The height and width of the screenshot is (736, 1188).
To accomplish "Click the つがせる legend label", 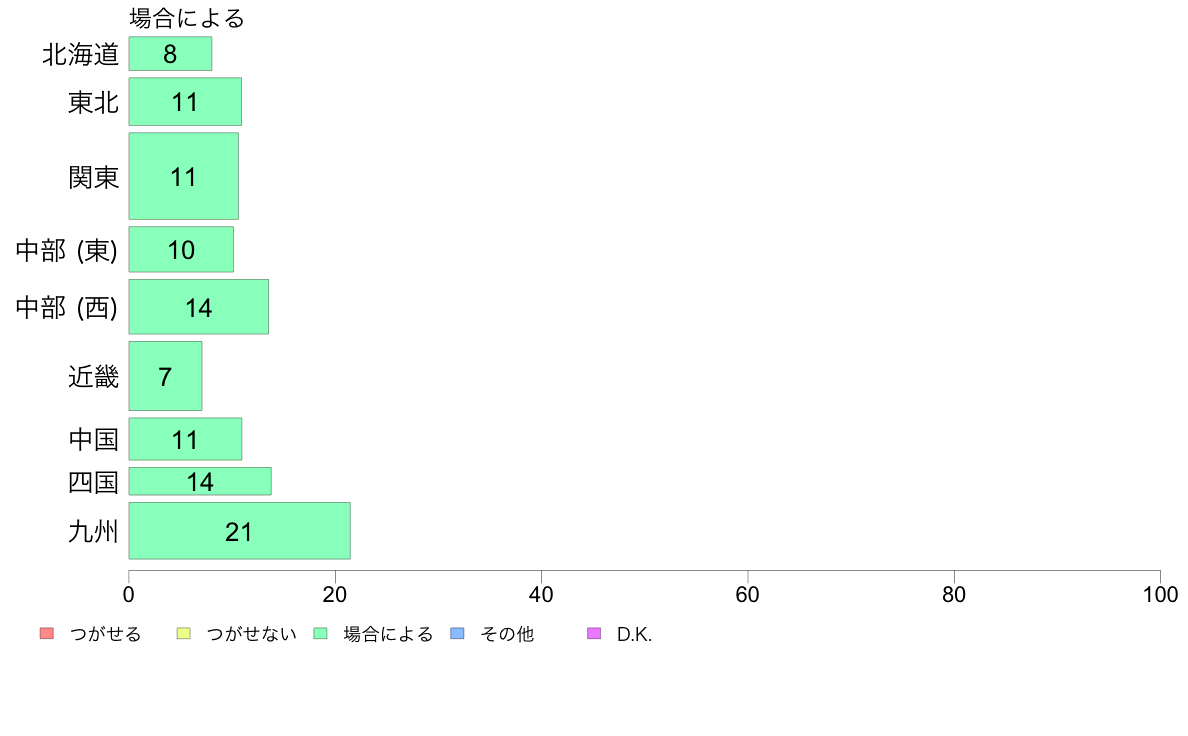I will click(105, 634).
